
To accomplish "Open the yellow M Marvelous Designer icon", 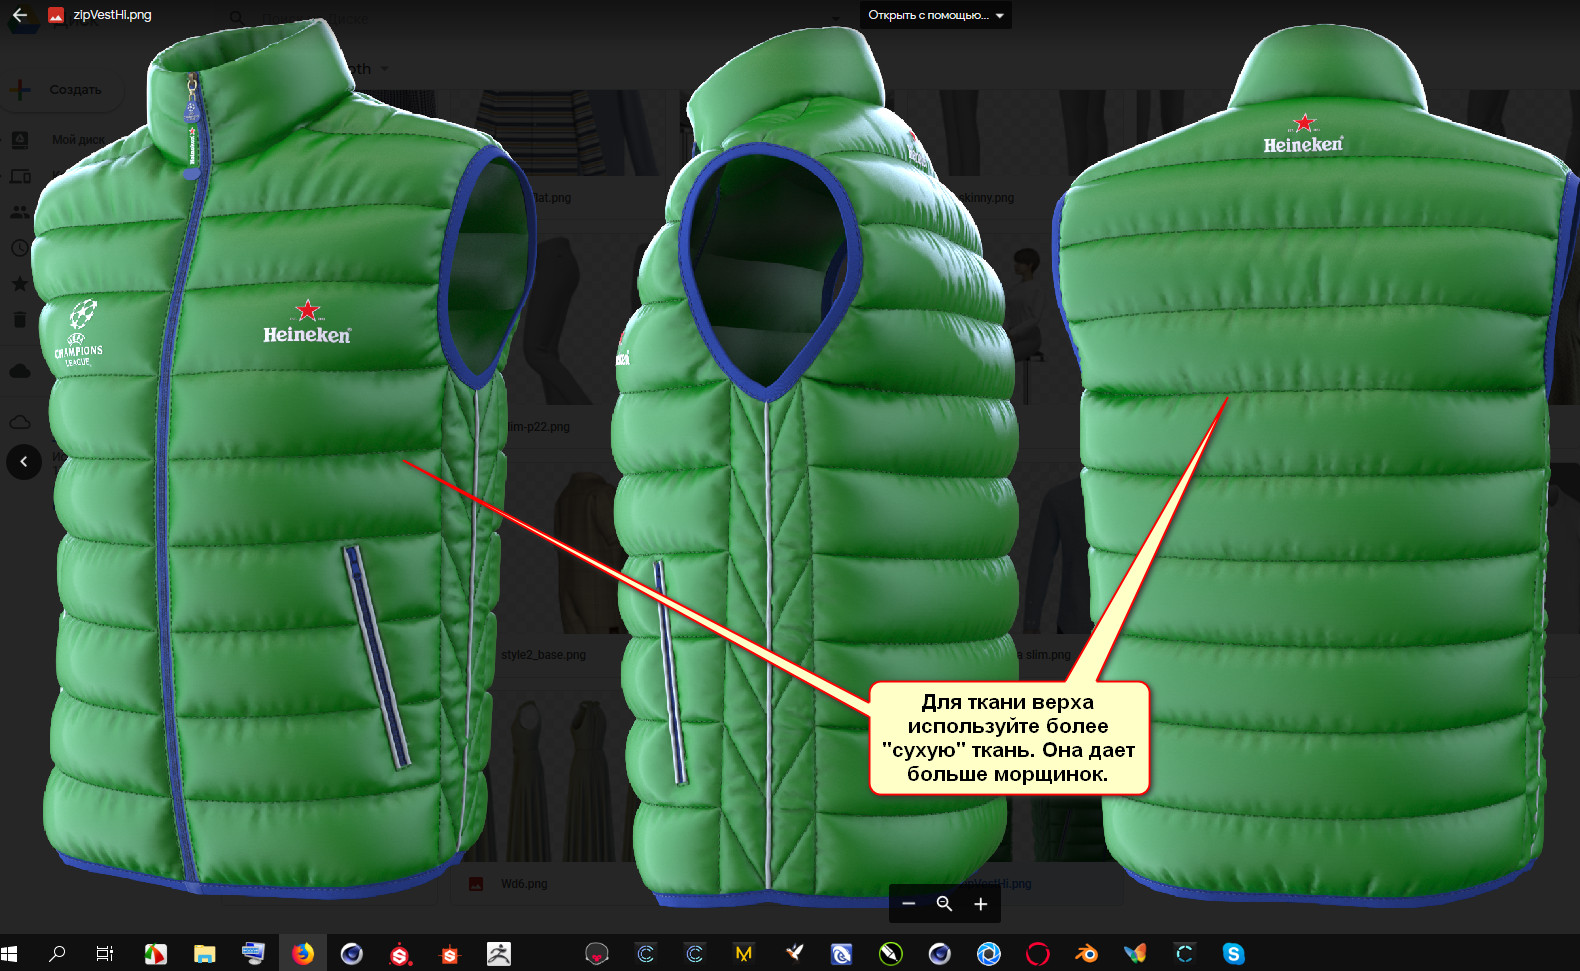I will click(x=743, y=954).
